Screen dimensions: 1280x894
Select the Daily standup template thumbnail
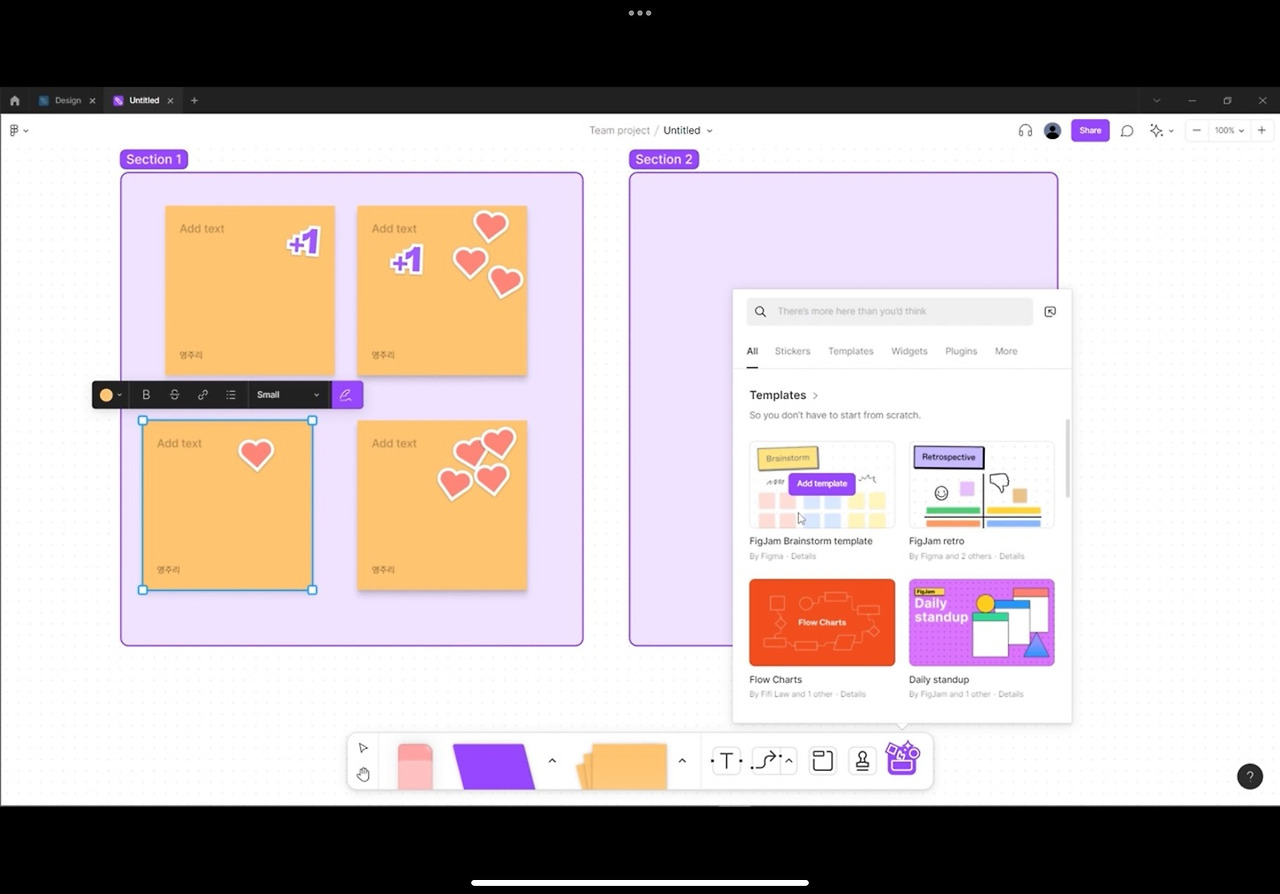pyautogui.click(x=981, y=623)
